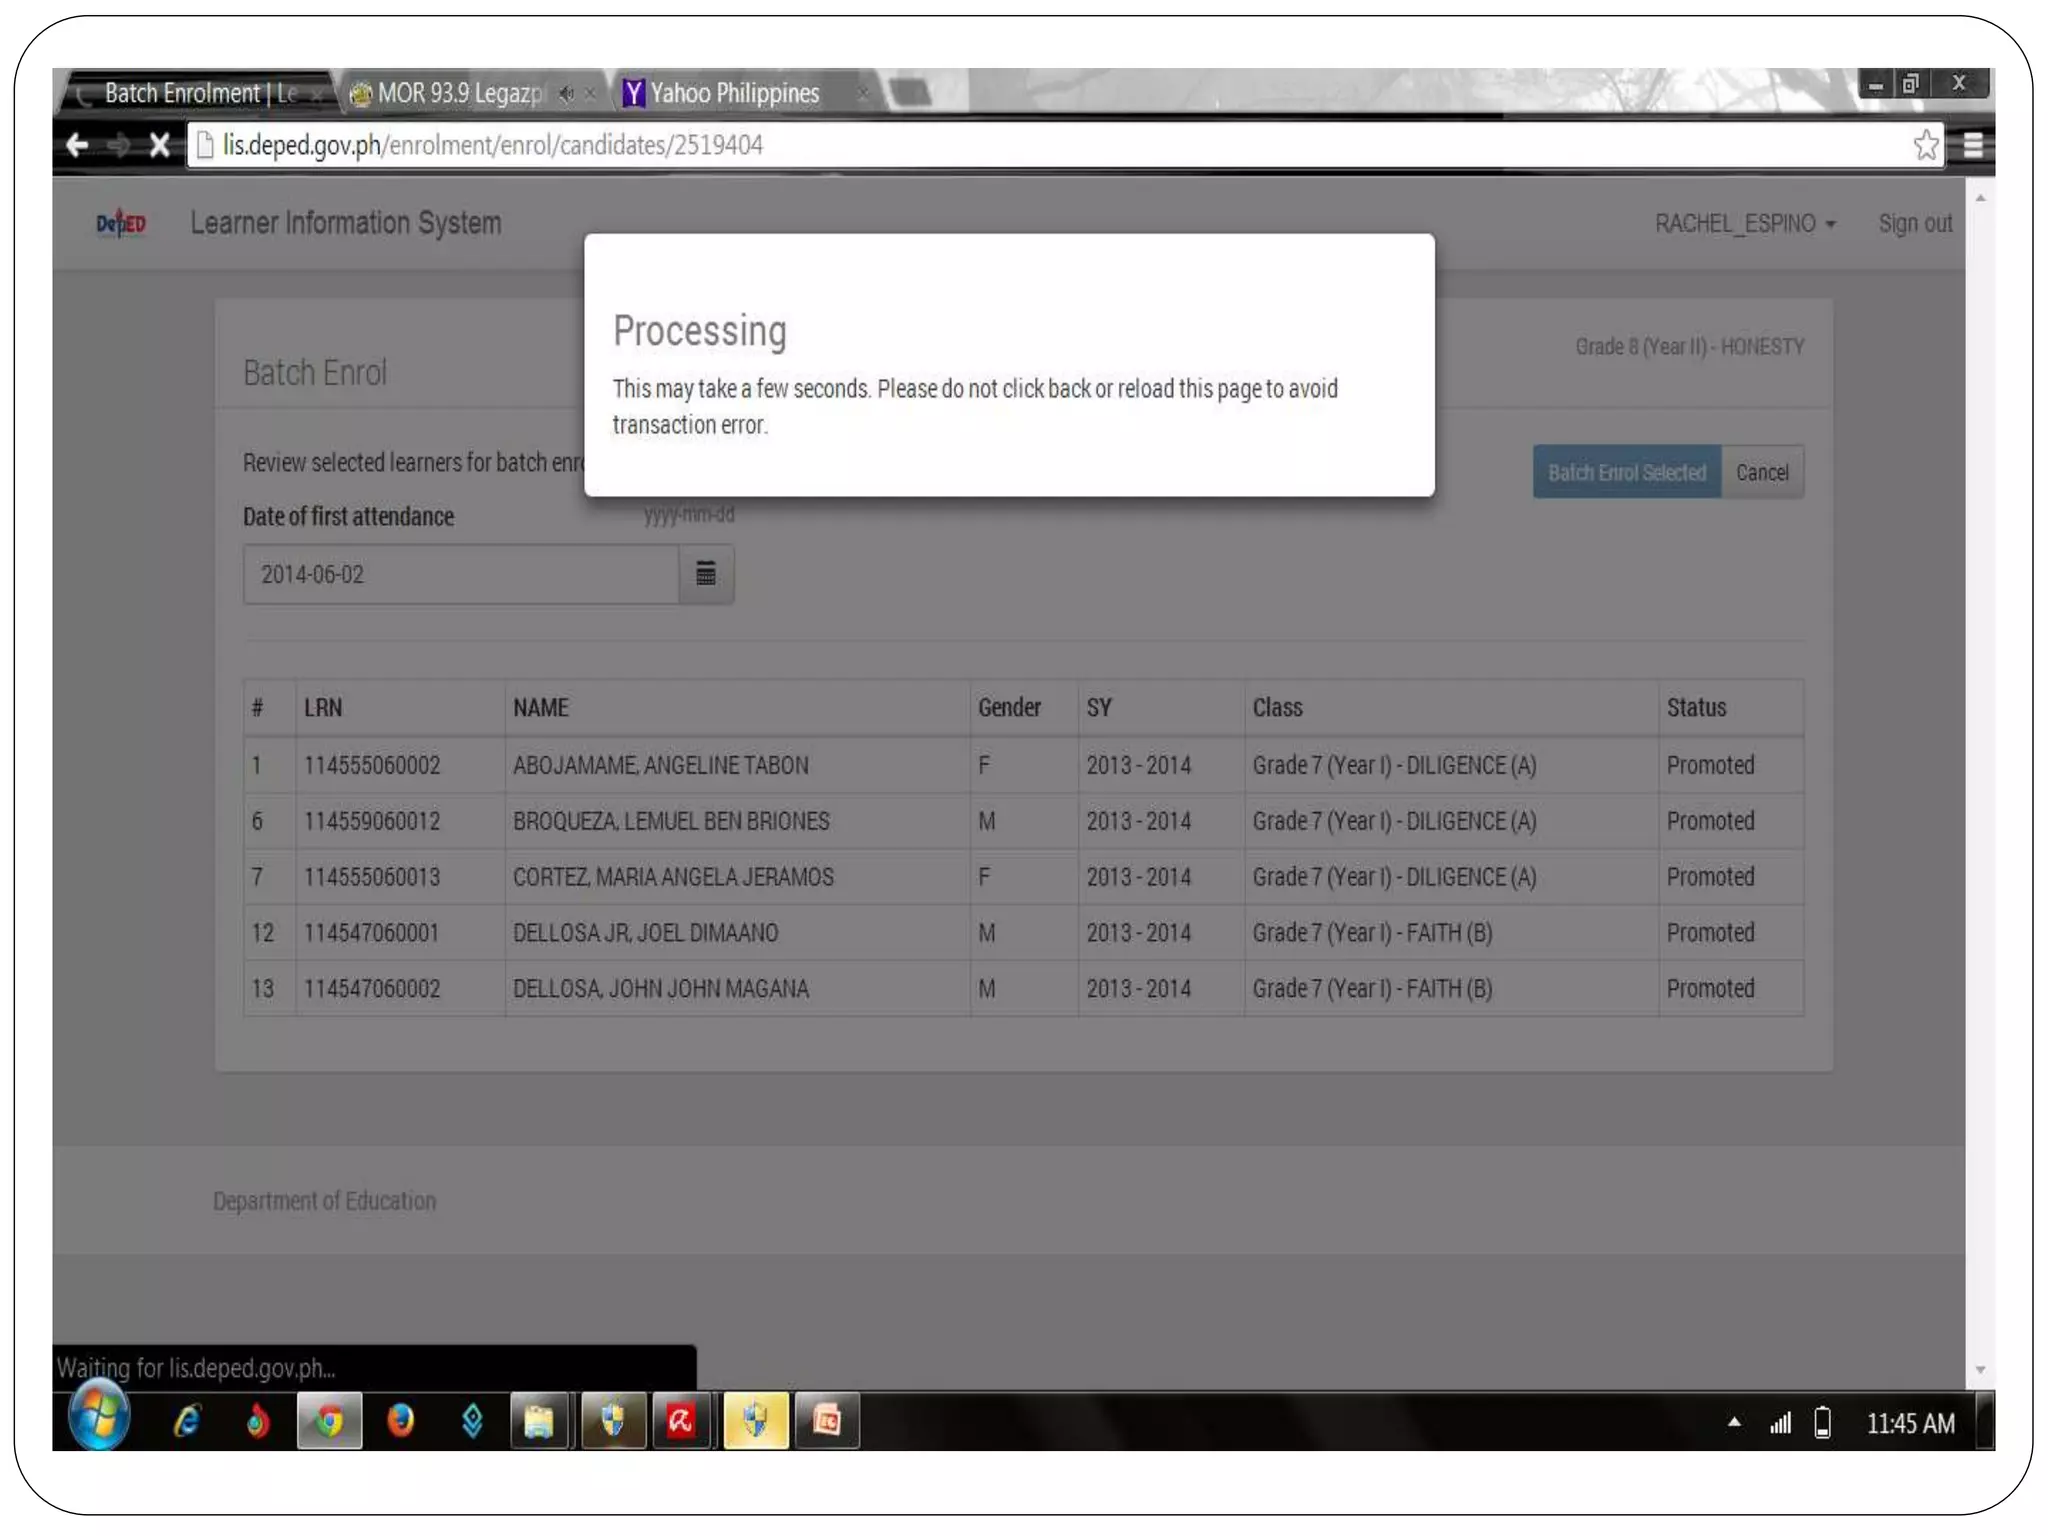Stop page loading with X icon
The width and height of the screenshot is (2048, 1536).
click(159, 146)
